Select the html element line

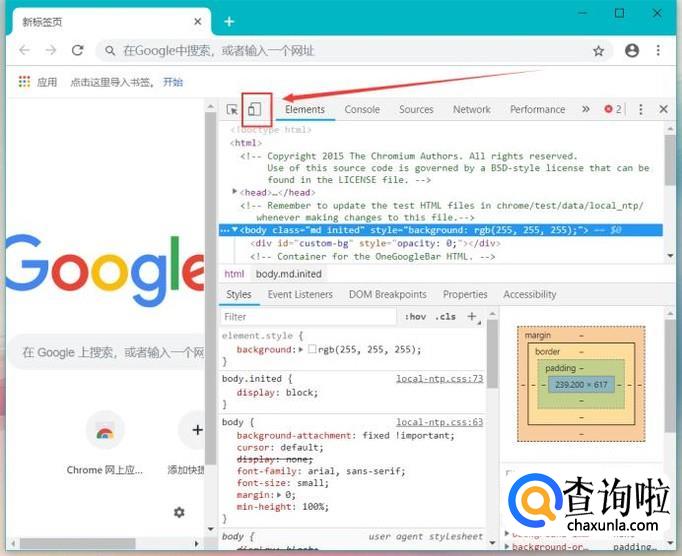coord(246,143)
